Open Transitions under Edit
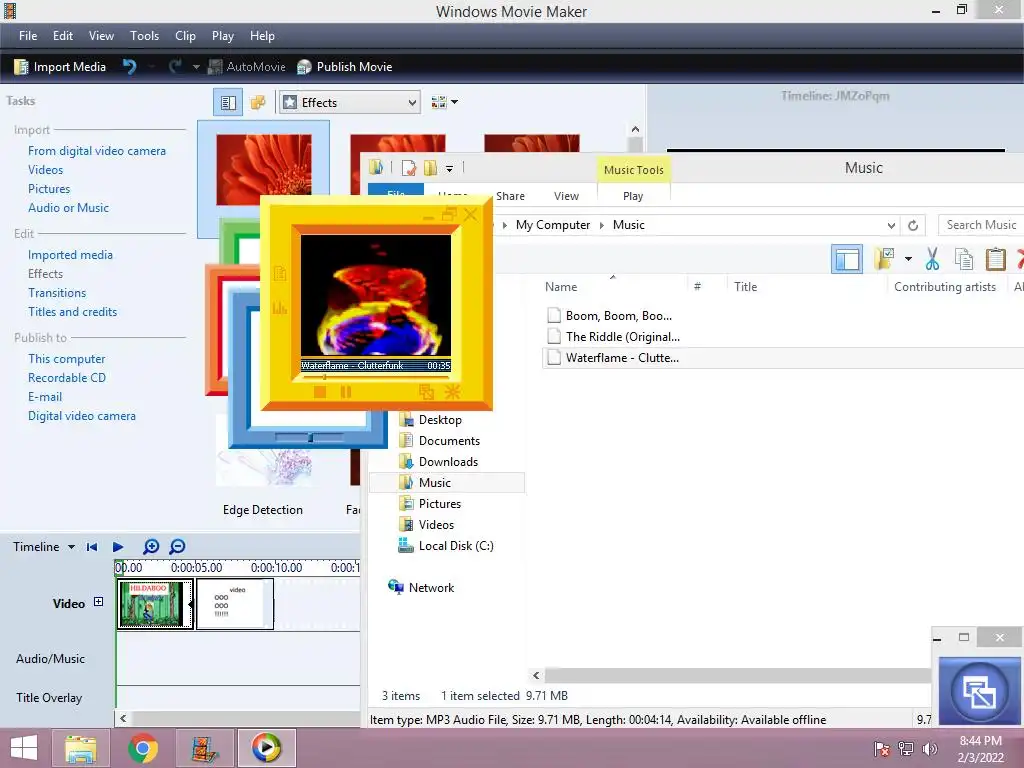1024x768 pixels. [x=57, y=293]
